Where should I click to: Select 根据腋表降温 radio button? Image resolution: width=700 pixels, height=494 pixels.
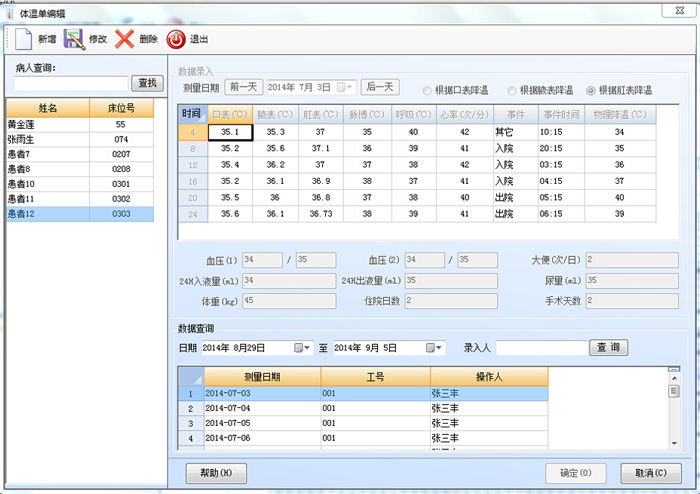tap(512, 91)
